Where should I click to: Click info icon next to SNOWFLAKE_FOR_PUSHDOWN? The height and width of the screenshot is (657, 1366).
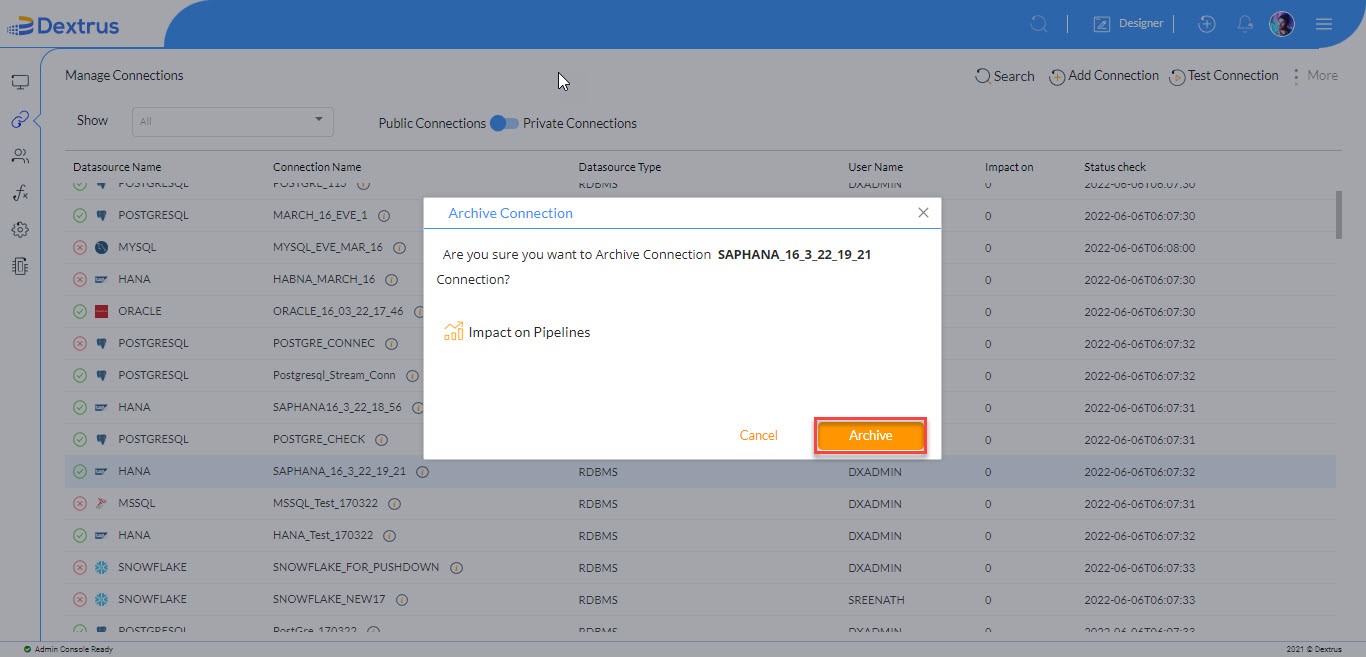pyautogui.click(x=456, y=568)
